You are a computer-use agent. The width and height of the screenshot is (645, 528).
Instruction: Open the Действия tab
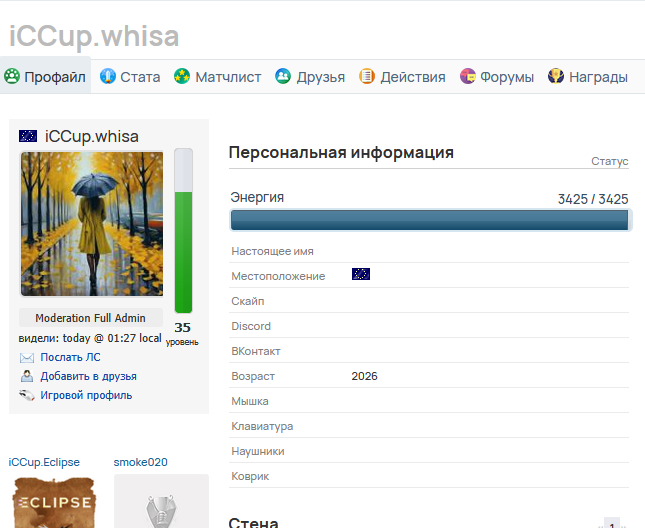(402, 77)
